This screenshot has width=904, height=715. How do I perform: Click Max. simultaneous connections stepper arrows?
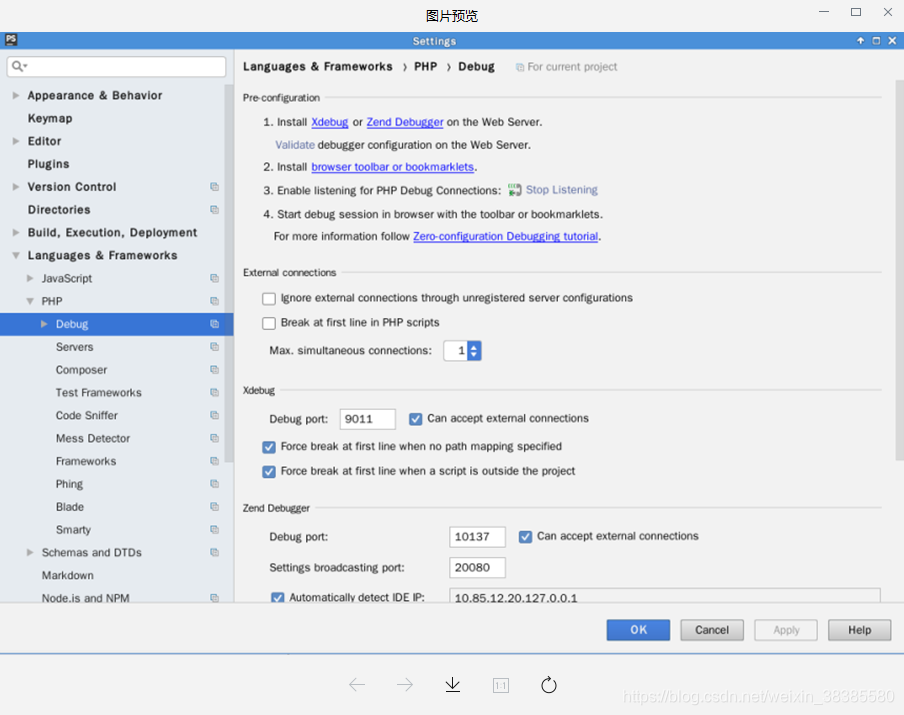474,351
